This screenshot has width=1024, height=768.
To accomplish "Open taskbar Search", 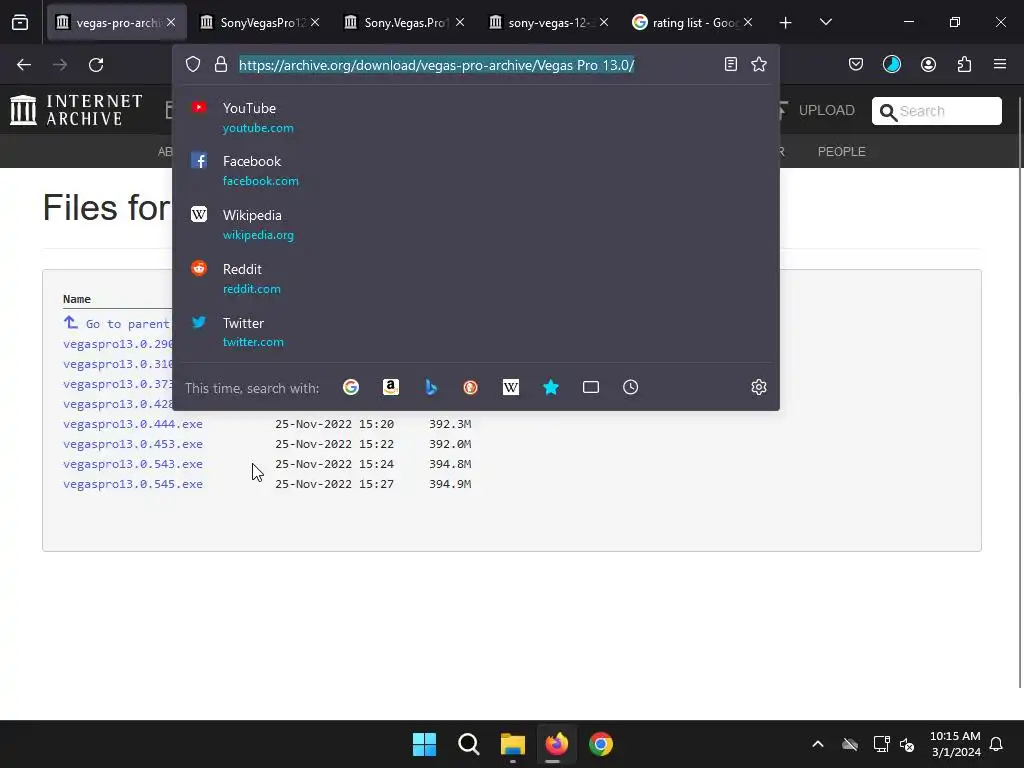I will [468, 744].
